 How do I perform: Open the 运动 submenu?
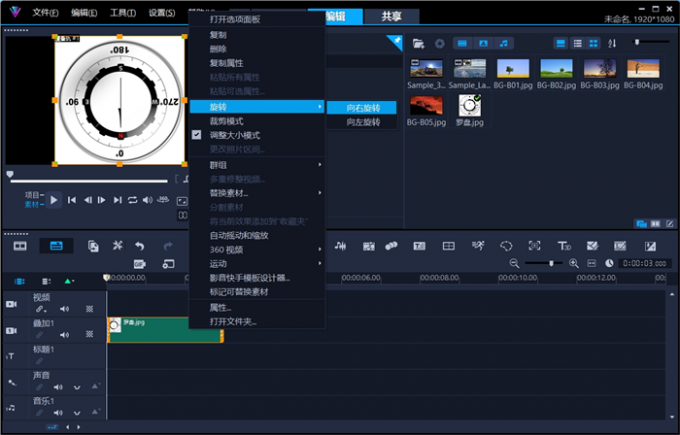pyautogui.click(x=258, y=264)
